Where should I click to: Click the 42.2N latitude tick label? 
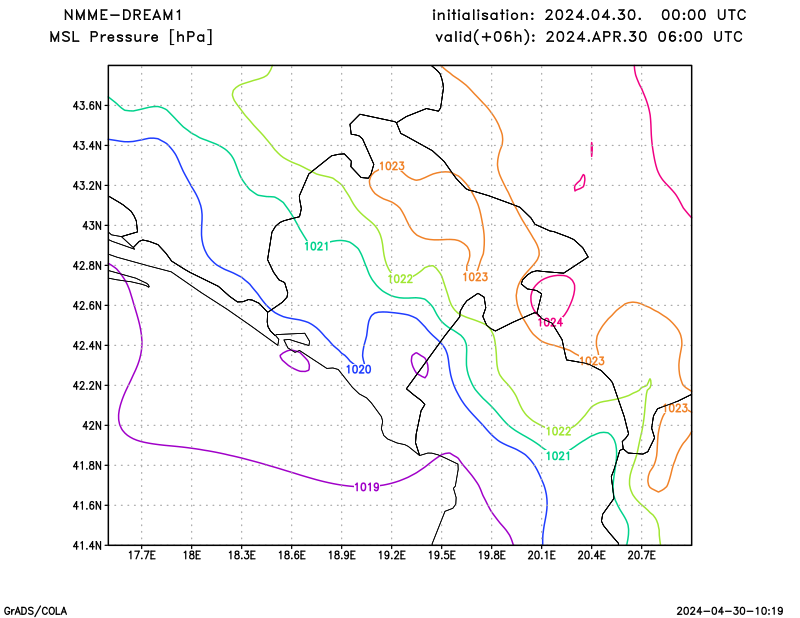click(x=87, y=385)
